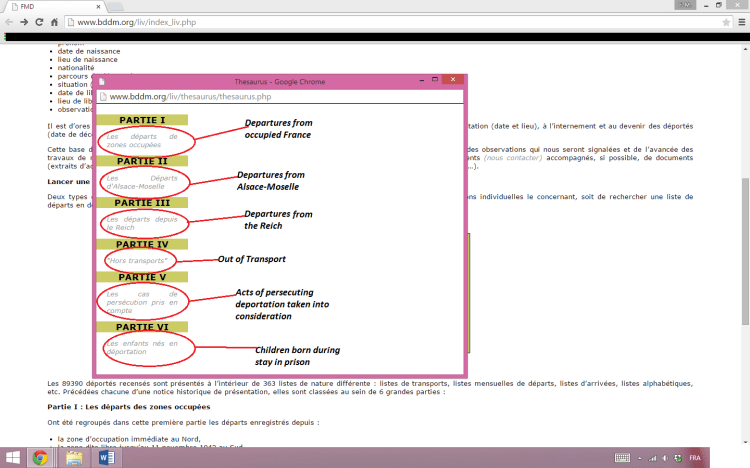Screen dimensions: 750x468
Task: Follow the 'nous contacter' link
Action: click(x=513, y=158)
